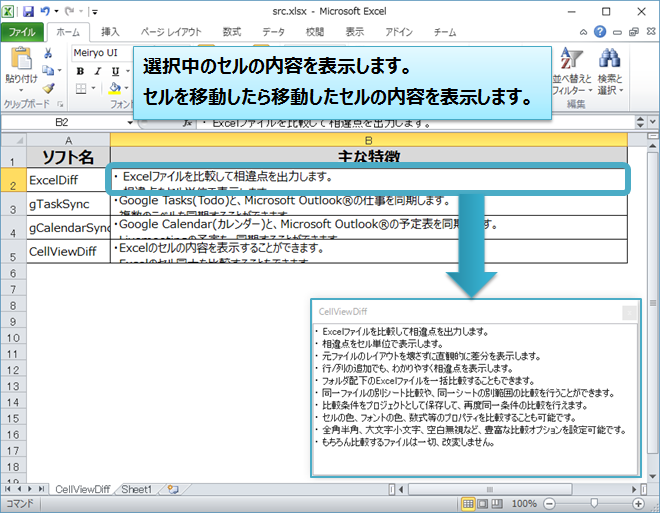The image size is (660, 513).
Task: Click the Format Painter brush icon
Action: click(x=48, y=88)
